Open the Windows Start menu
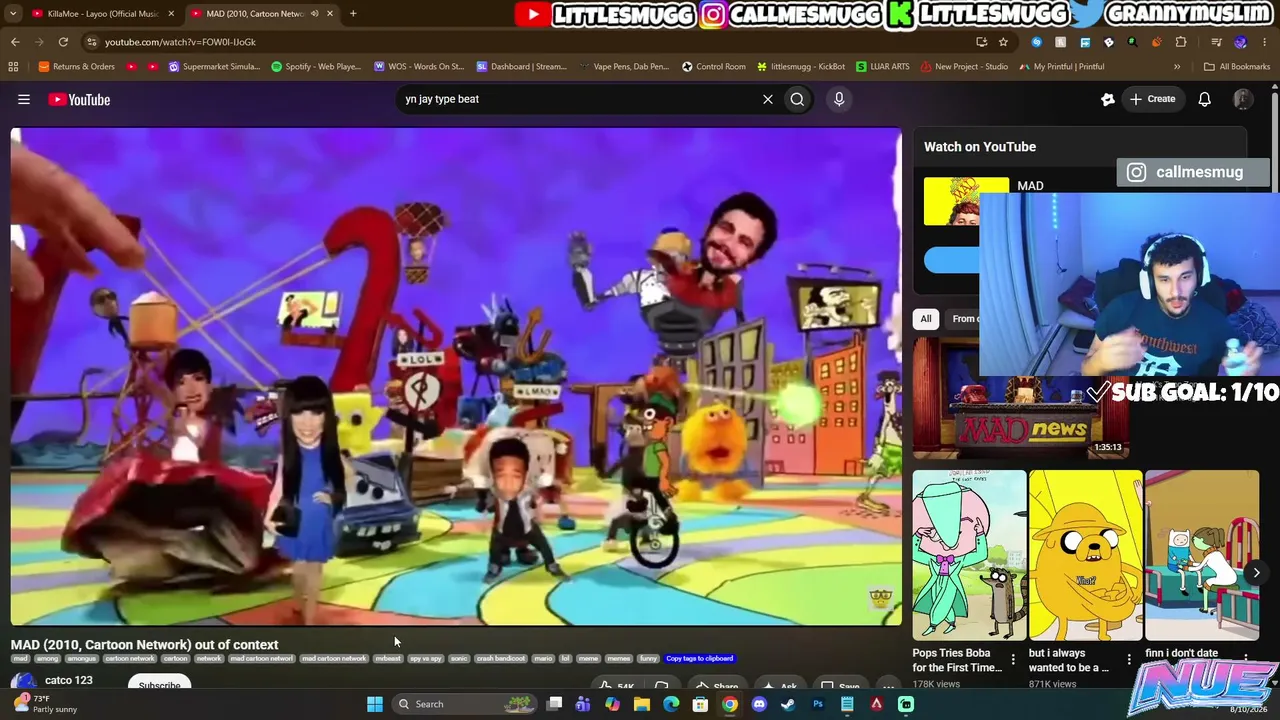 tap(375, 704)
